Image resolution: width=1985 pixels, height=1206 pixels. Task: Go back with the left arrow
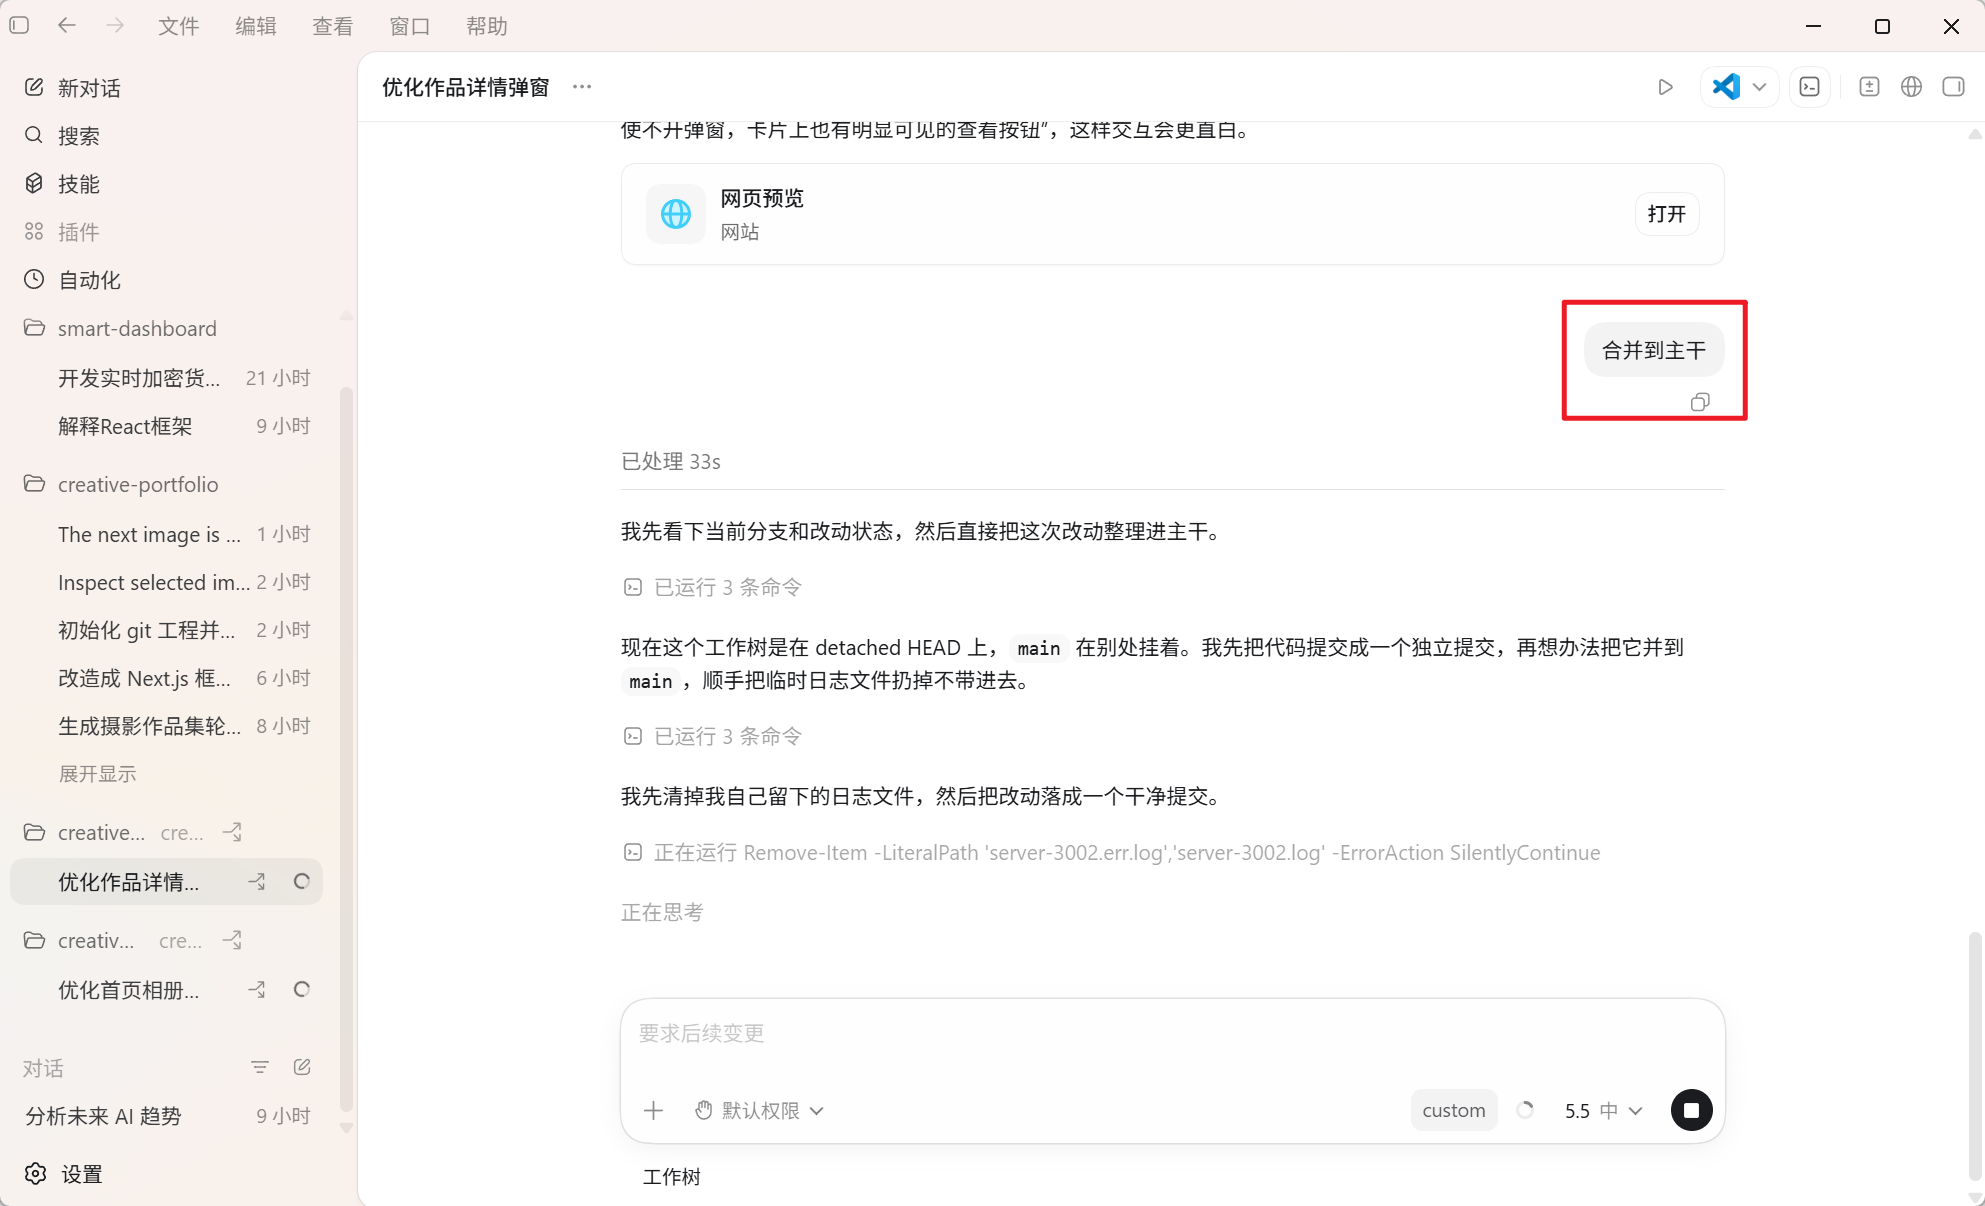click(x=67, y=25)
